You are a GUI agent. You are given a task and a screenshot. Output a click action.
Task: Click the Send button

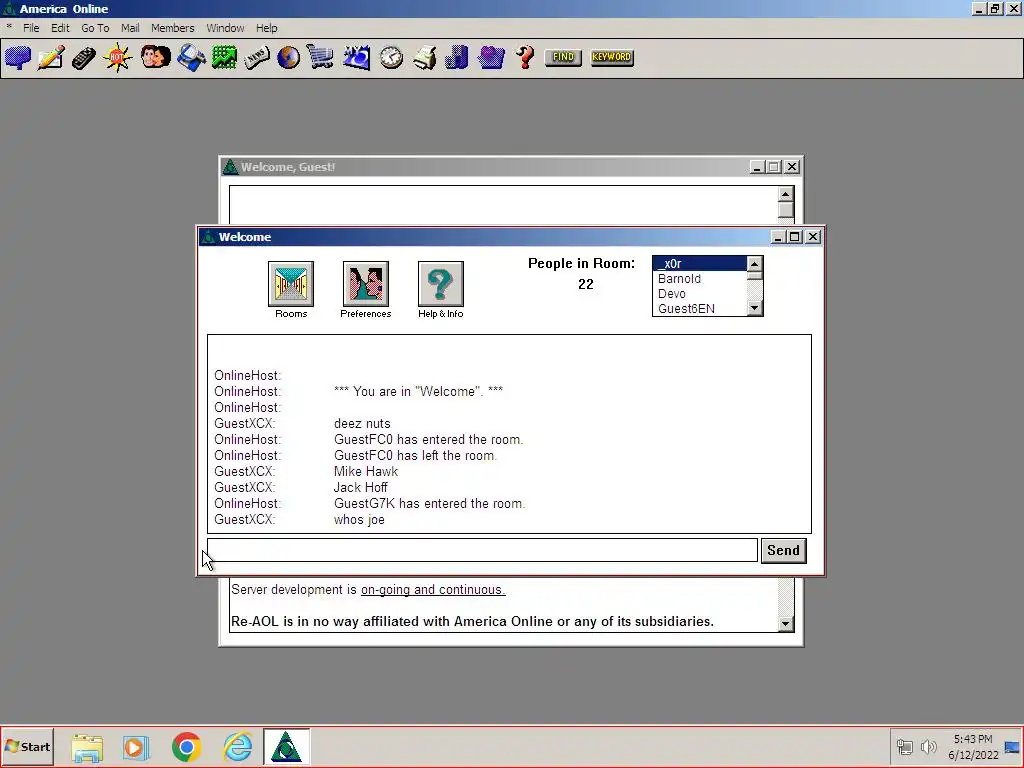tap(783, 550)
